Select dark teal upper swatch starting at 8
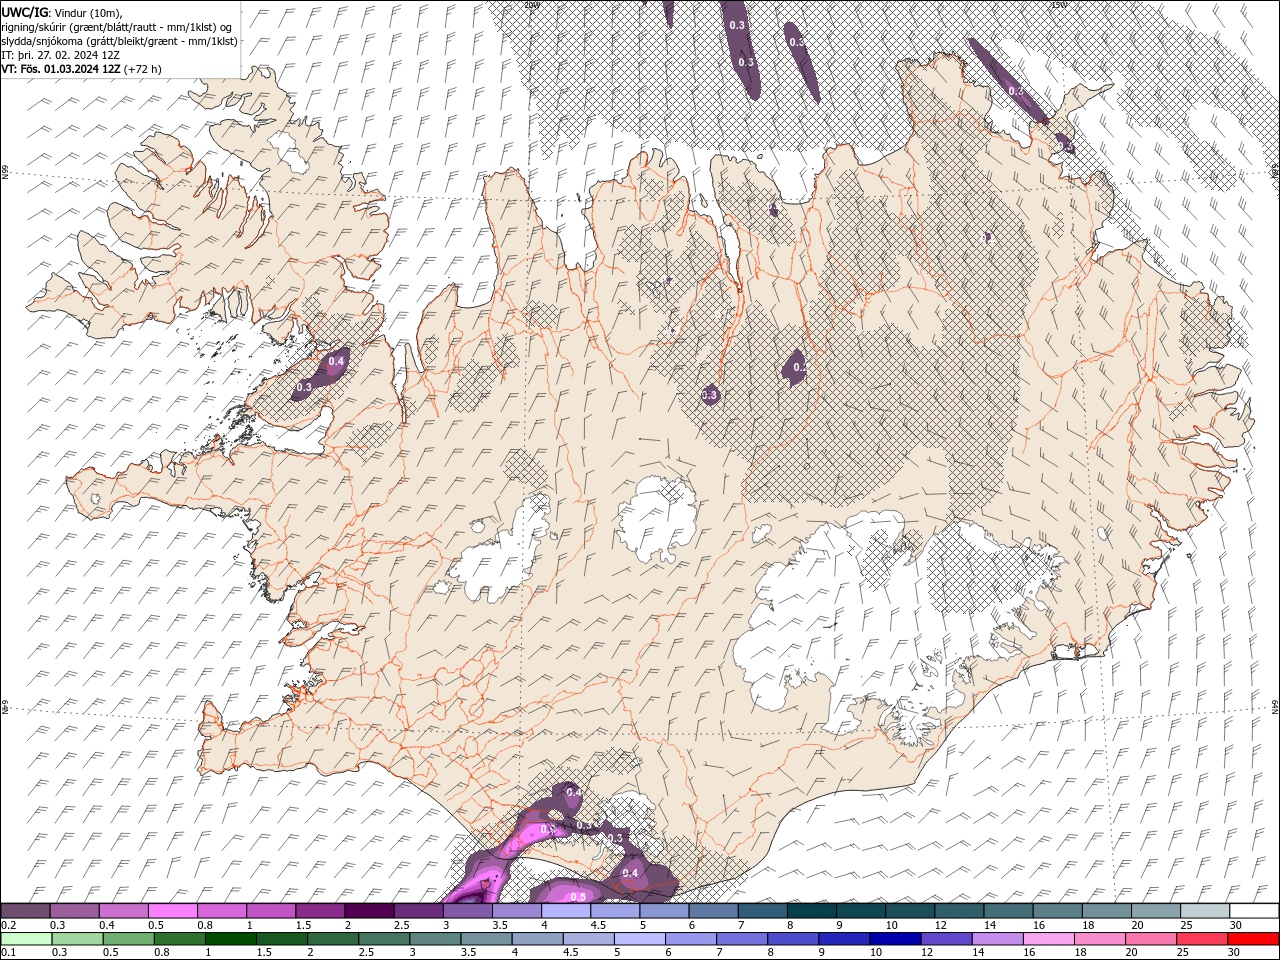Viewport: 1280px width, 960px height. pyautogui.click(x=811, y=911)
